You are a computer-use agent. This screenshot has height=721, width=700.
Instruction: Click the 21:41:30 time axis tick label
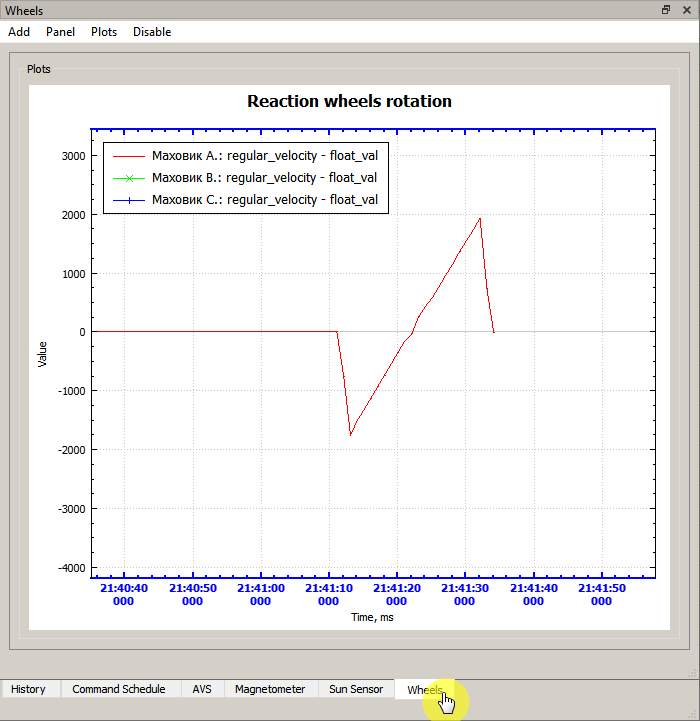465,595
